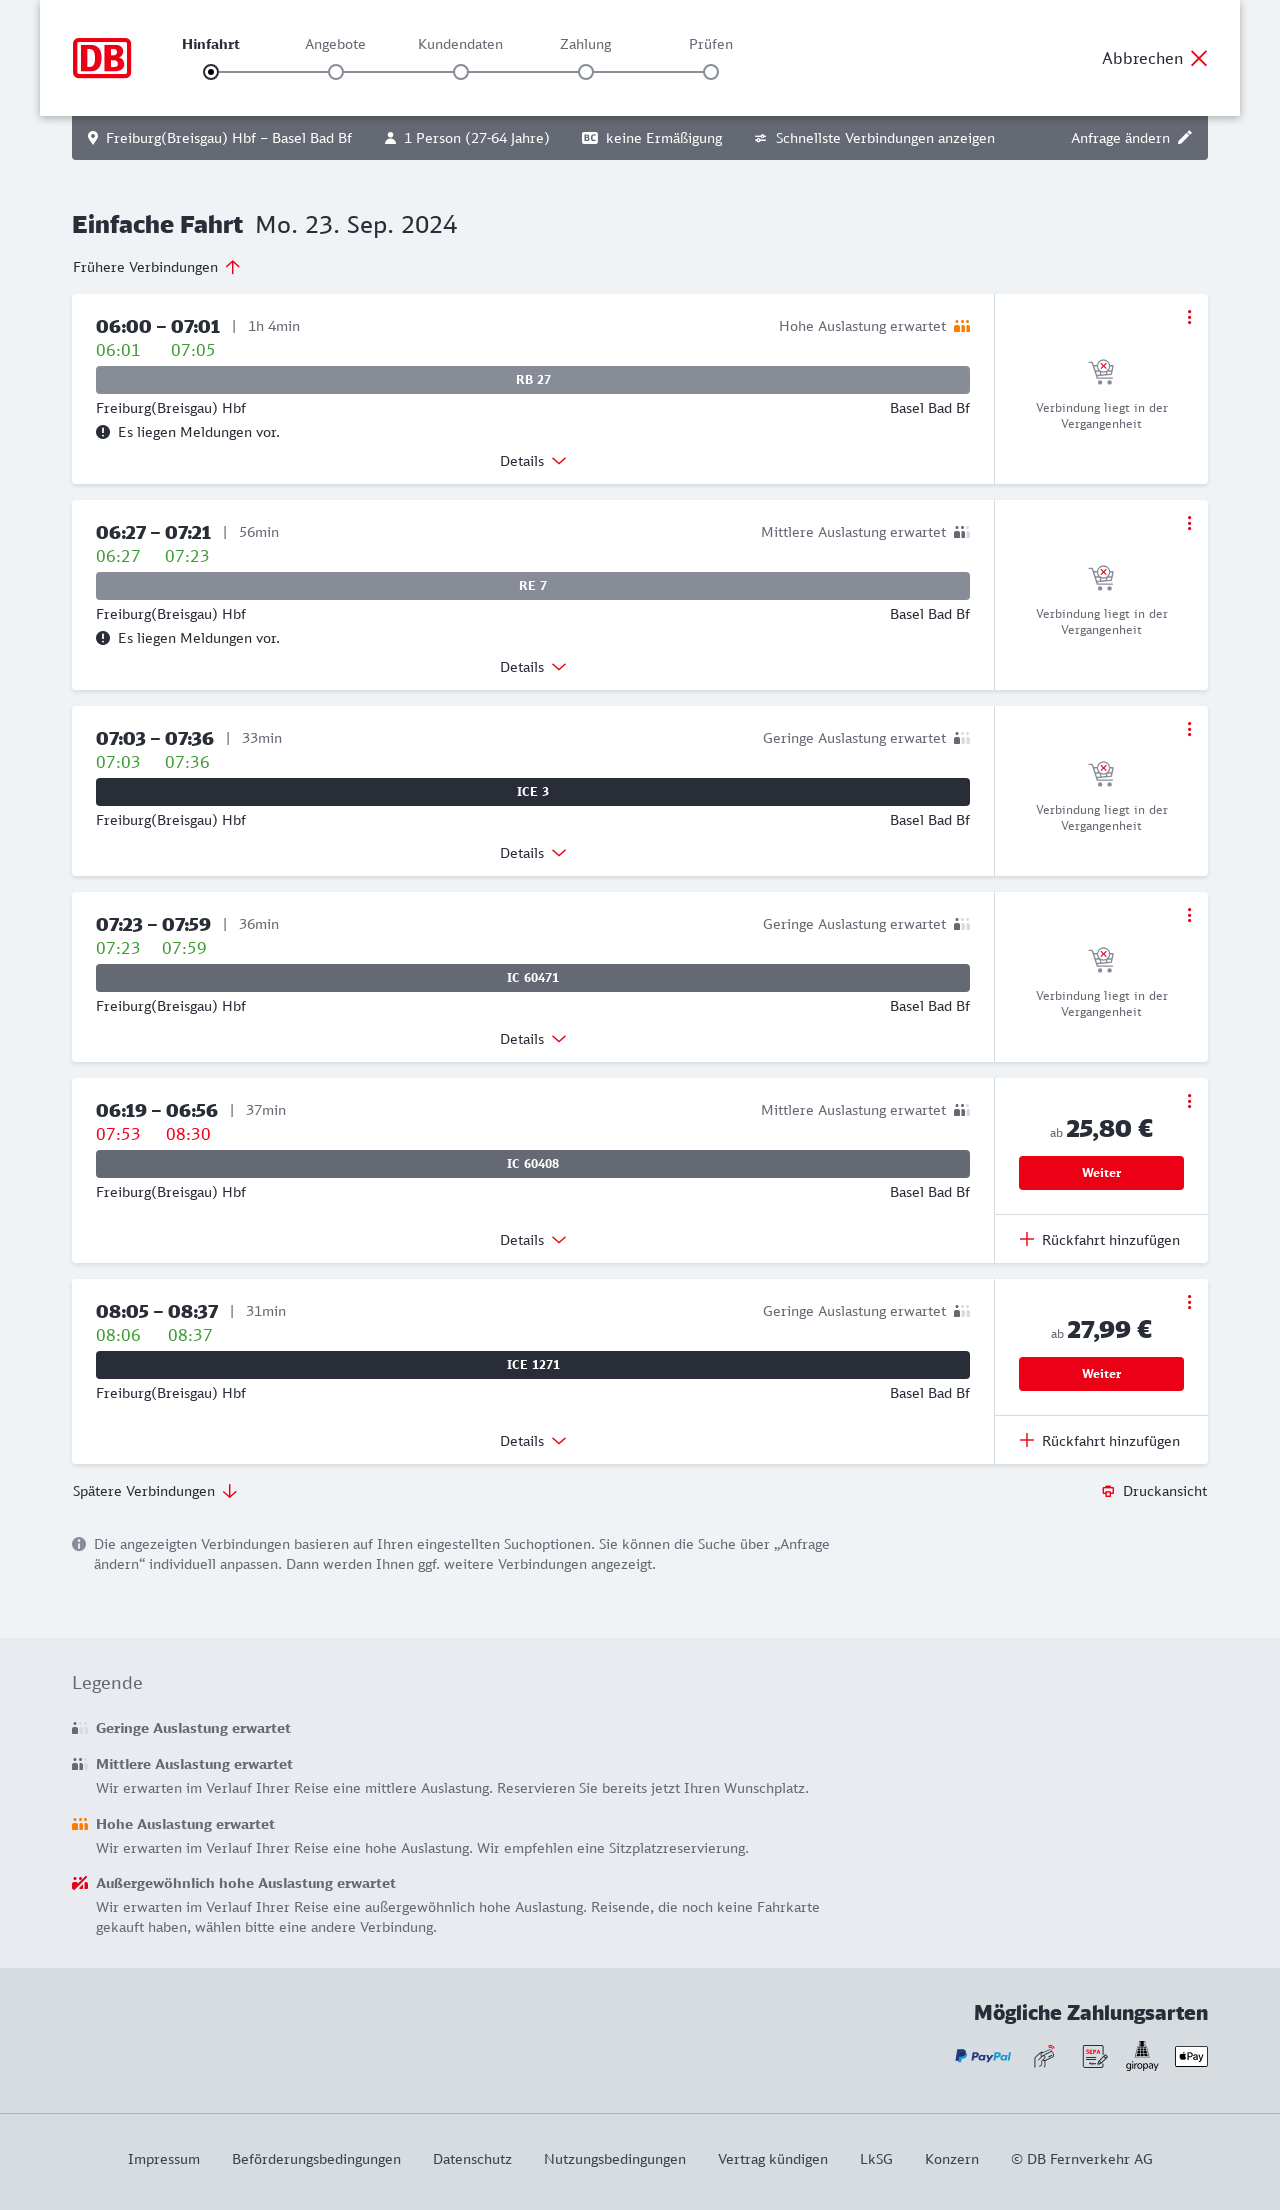Screen dimensions: 1280x2210
Task: Click Weiter for the 27,99 € offer
Action: (x=1101, y=1374)
